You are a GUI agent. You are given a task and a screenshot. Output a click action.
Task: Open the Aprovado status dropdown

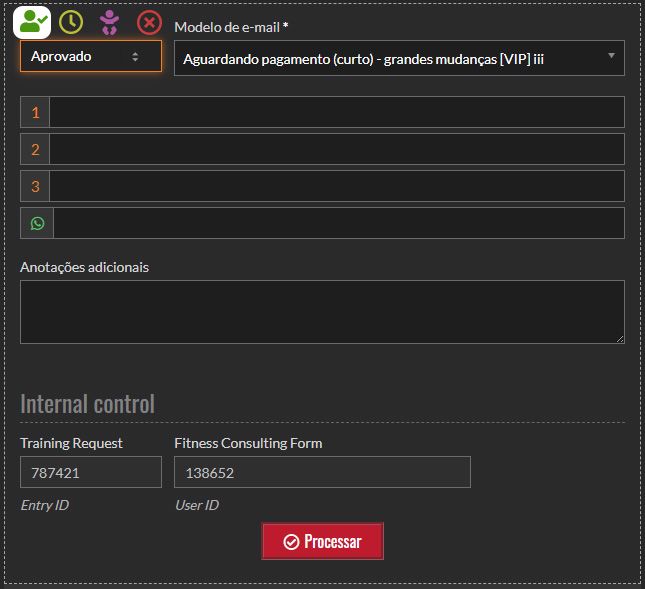tap(91, 56)
